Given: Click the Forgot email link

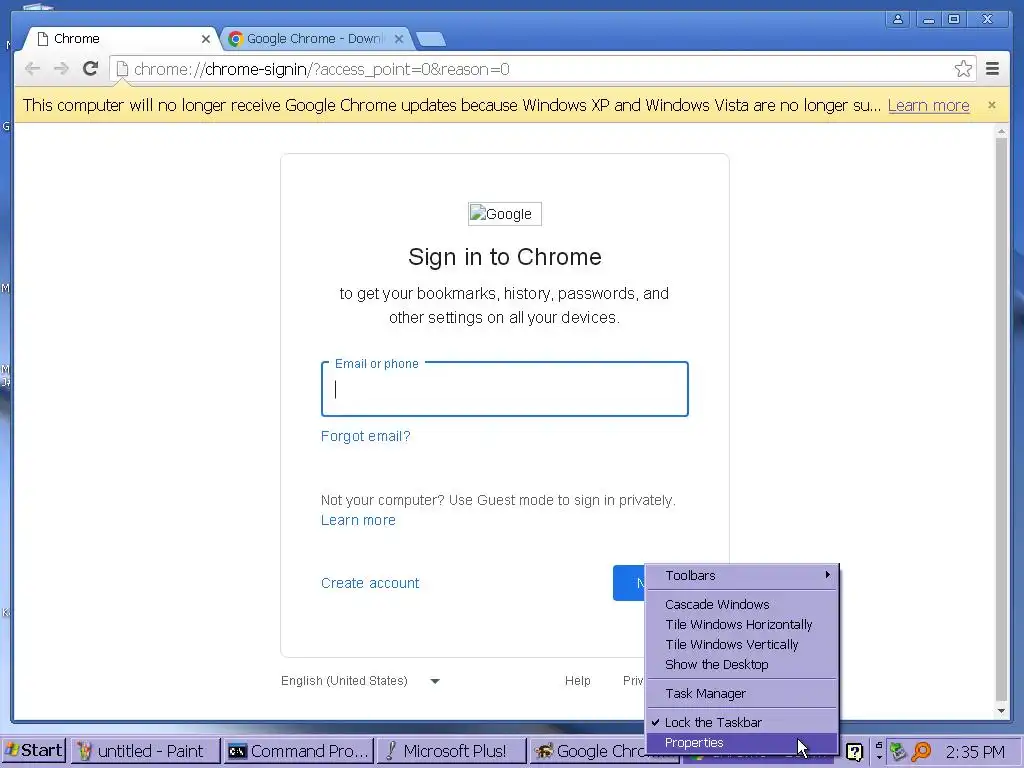Looking at the screenshot, I should coord(366,436).
